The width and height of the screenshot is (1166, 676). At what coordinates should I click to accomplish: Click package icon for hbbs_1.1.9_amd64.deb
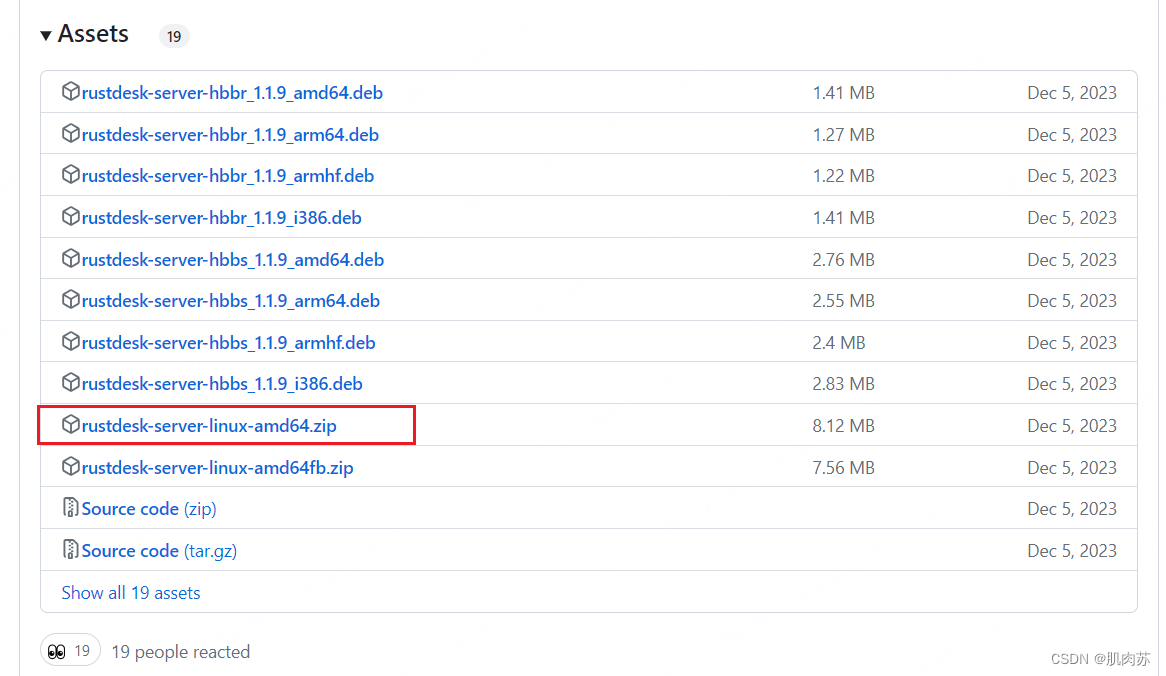71,258
